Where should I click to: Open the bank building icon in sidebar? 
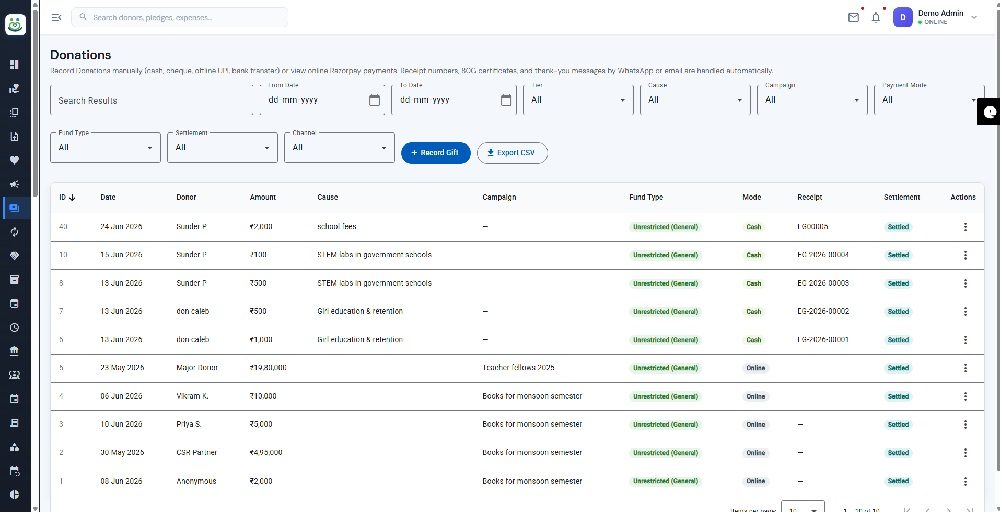(15, 351)
